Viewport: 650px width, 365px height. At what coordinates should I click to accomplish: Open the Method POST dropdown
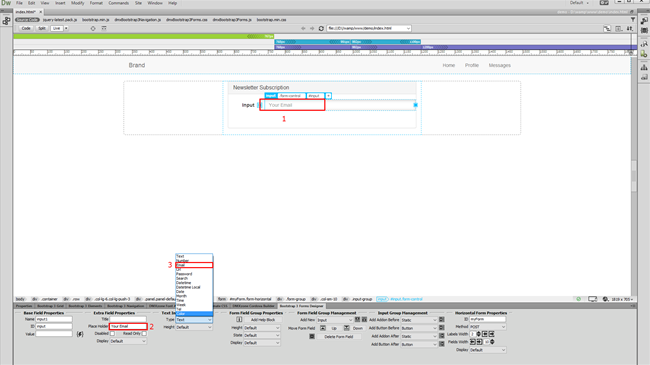click(x=488, y=327)
